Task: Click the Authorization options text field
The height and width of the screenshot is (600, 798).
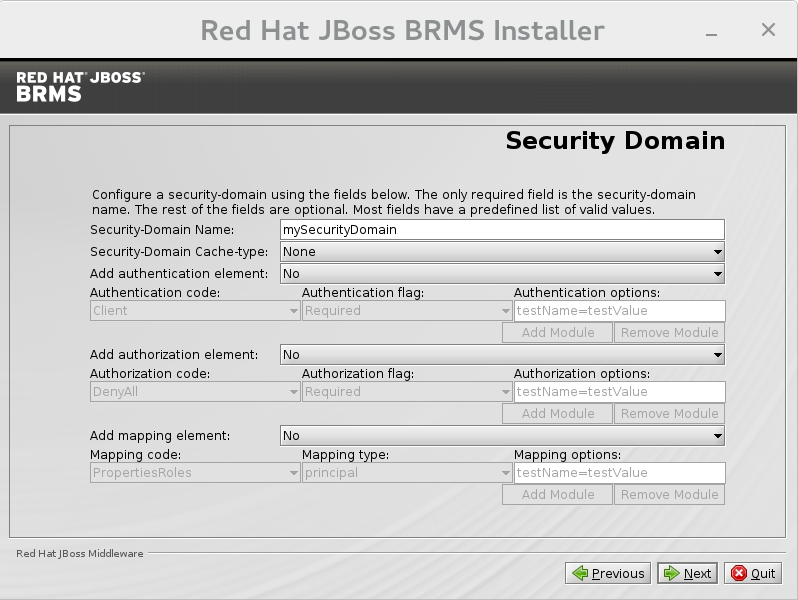Action: tap(619, 391)
